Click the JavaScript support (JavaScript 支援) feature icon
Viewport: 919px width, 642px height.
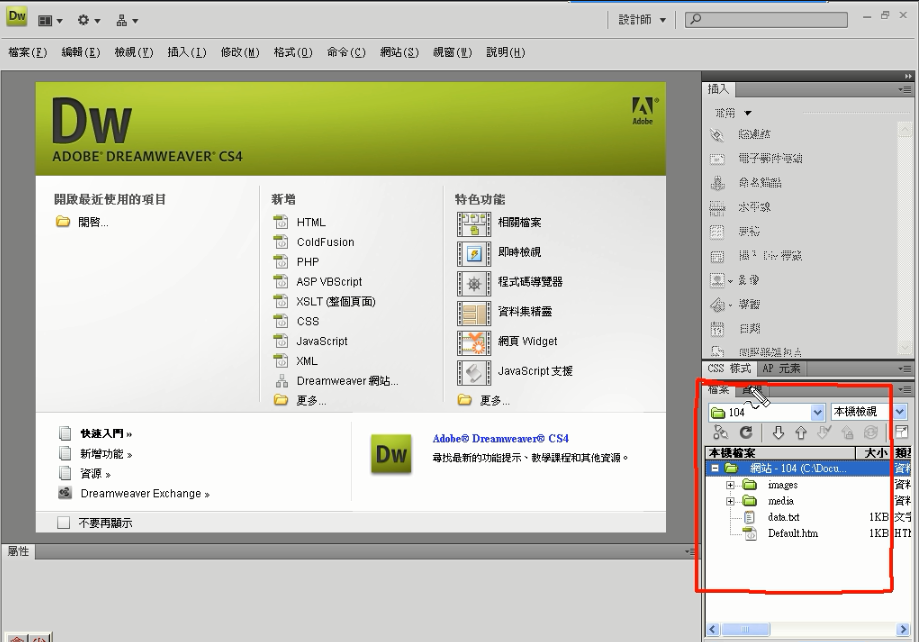(x=474, y=373)
